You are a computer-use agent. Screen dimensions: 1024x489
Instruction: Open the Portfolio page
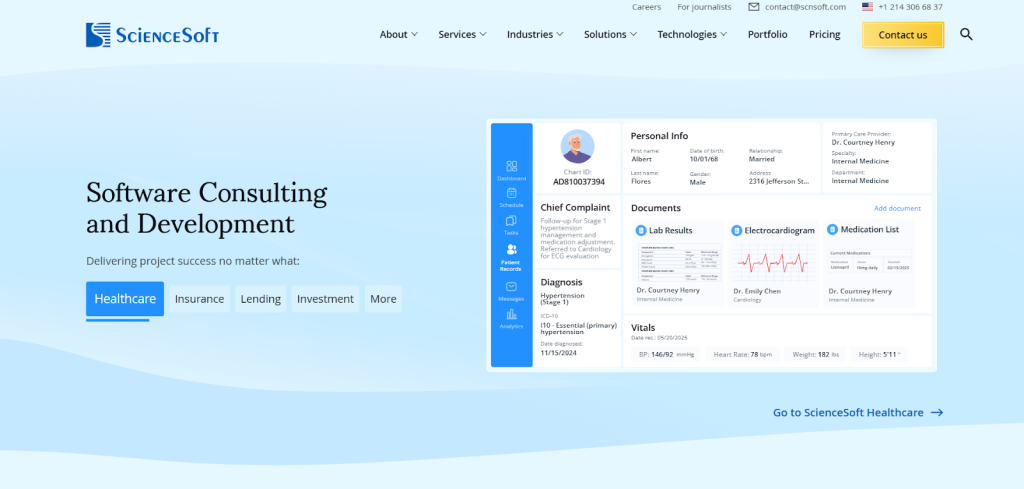[x=767, y=35]
